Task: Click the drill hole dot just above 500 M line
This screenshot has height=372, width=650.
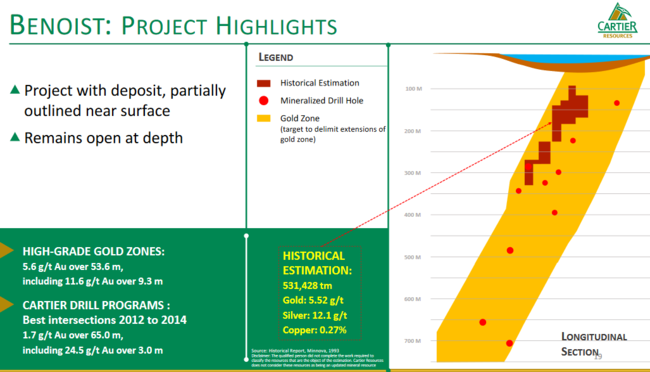Action: [510, 250]
